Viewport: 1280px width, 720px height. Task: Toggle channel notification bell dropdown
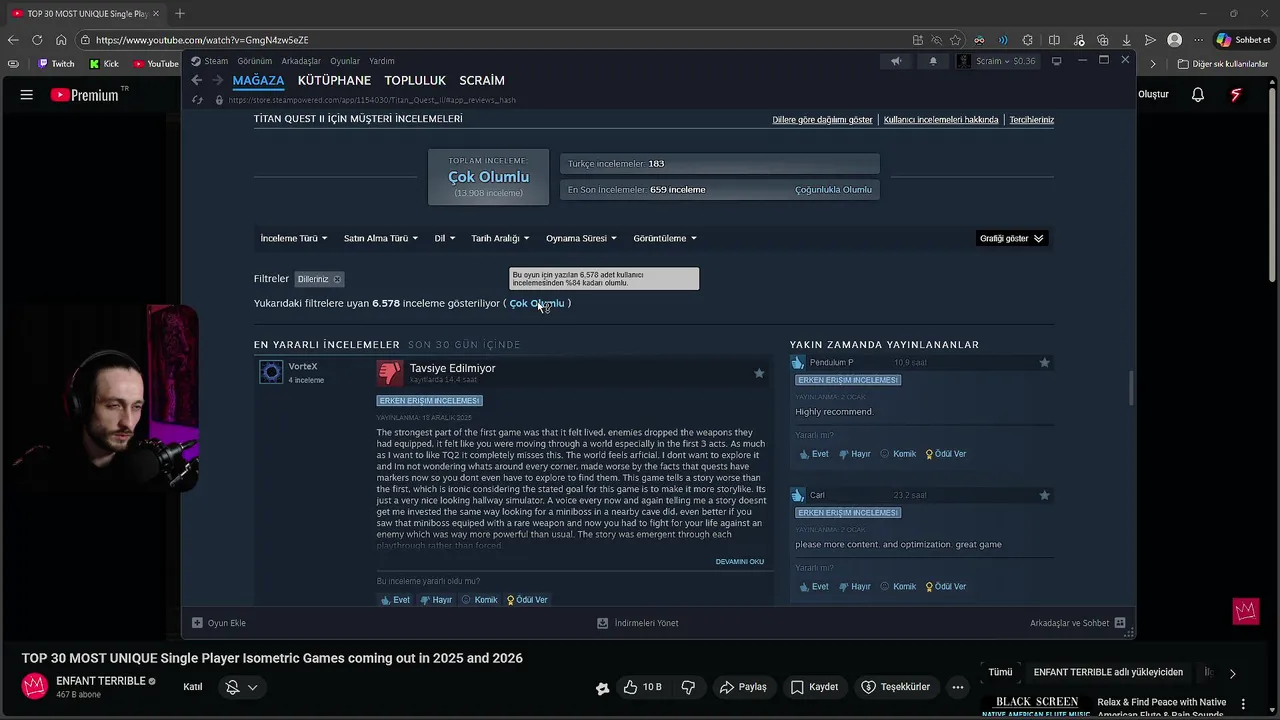[x=241, y=687]
